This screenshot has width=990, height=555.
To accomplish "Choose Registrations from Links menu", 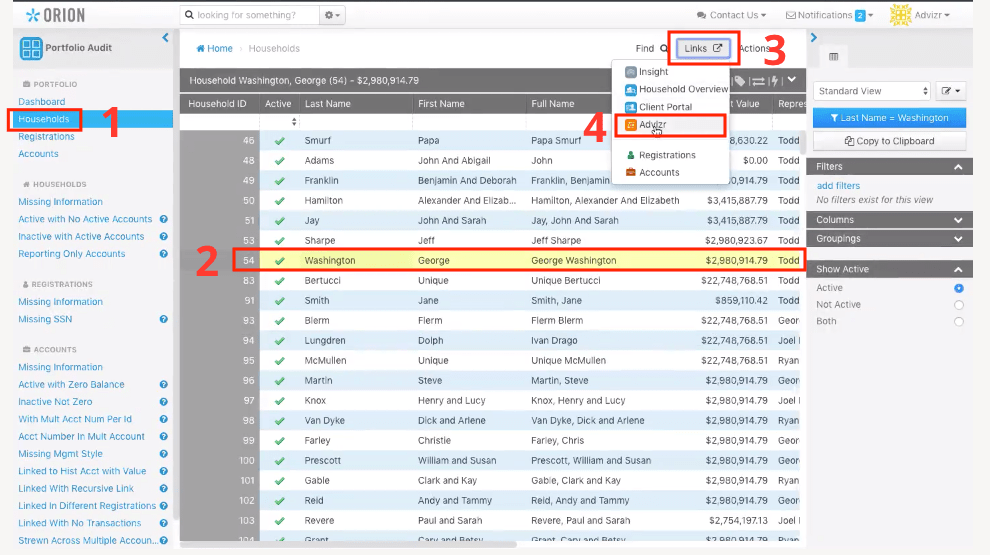I will tap(660, 155).
